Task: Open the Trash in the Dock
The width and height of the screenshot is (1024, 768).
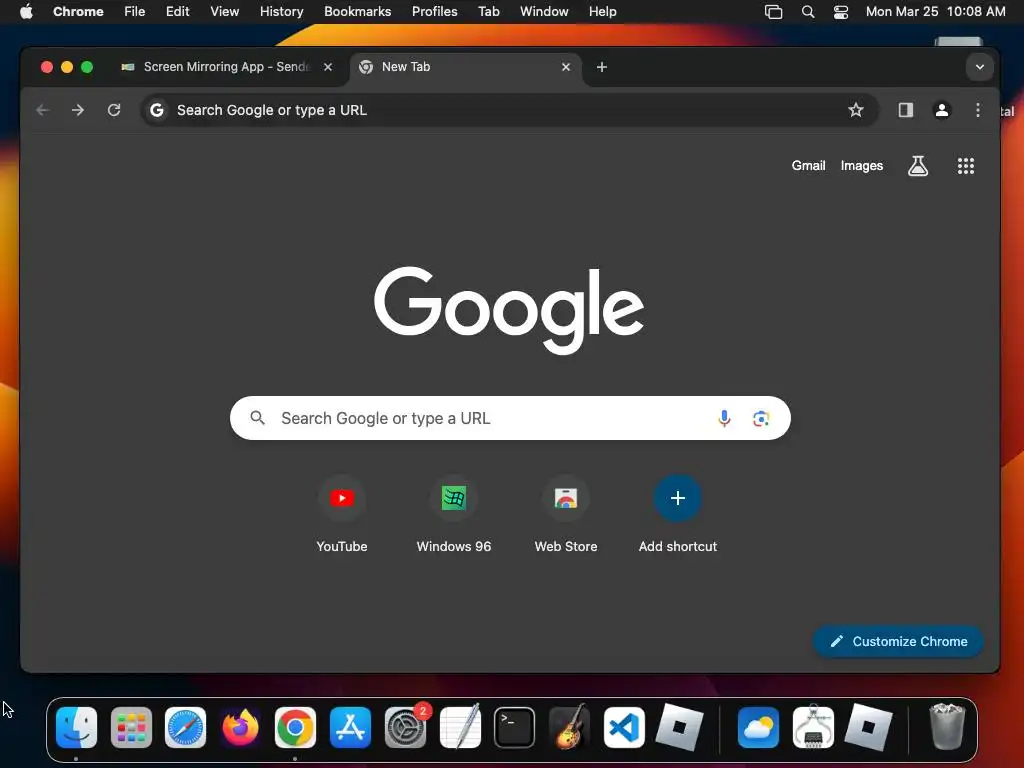Action: pos(946,726)
